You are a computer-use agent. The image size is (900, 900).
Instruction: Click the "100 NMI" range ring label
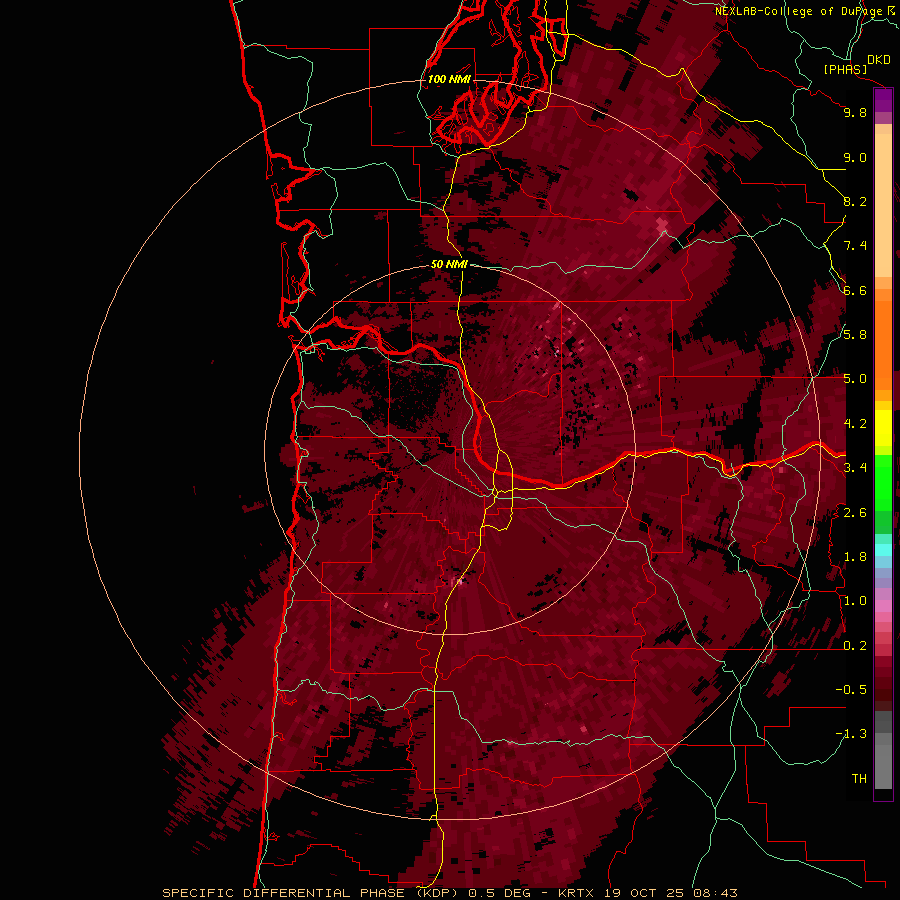click(449, 79)
